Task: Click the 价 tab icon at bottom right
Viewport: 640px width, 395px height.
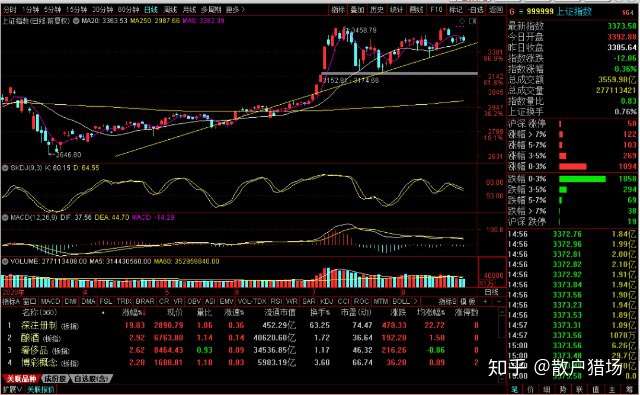Action: click(531, 390)
